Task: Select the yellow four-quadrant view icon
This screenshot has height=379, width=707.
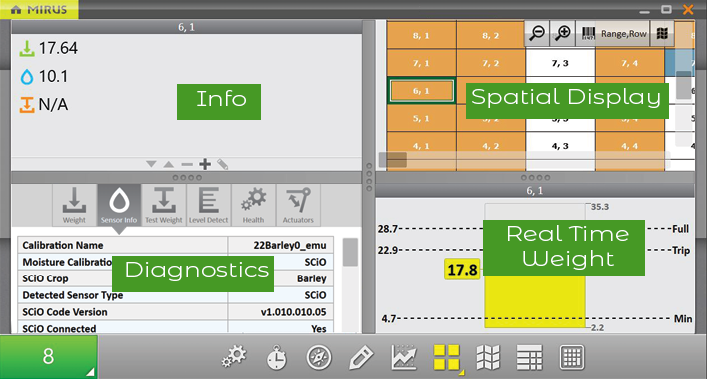Action: [x=446, y=357]
